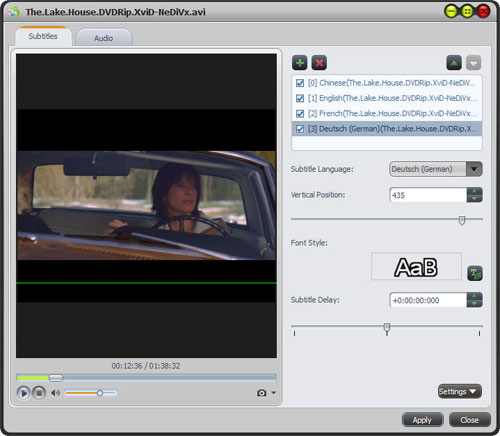Decrease Vertical Position with the down arrow
This screenshot has height=436, width=500.
(x=474, y=199)
